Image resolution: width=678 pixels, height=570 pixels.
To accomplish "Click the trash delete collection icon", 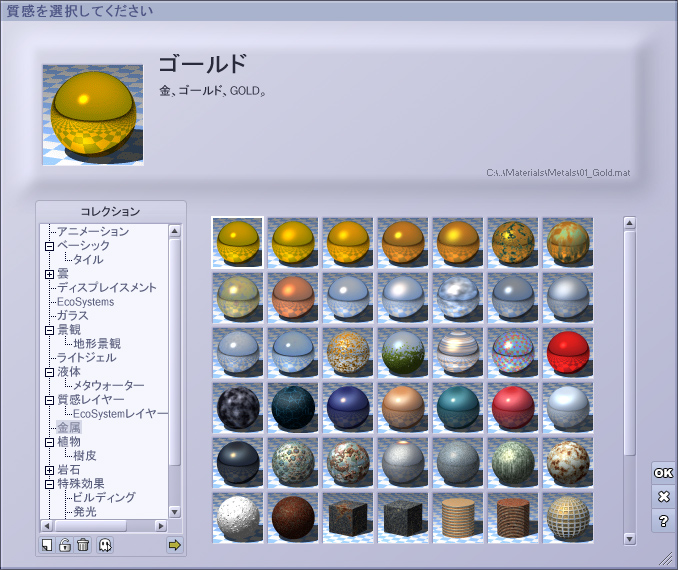I will 83,545.
